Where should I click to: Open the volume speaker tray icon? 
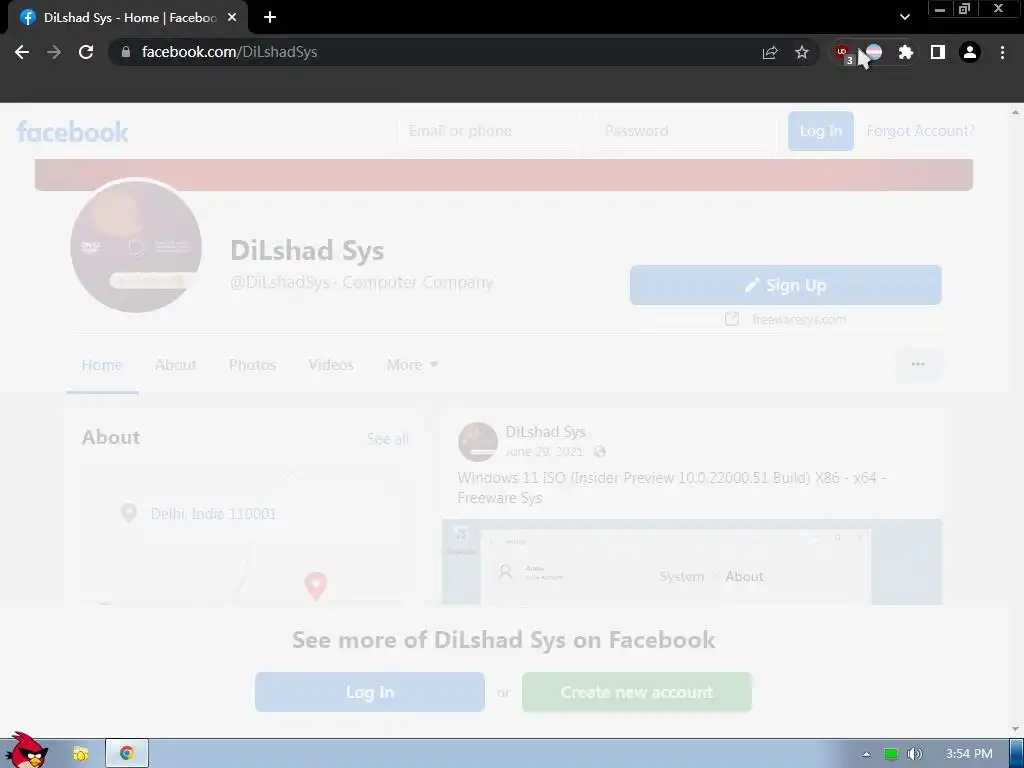click(x=914, y=754)
